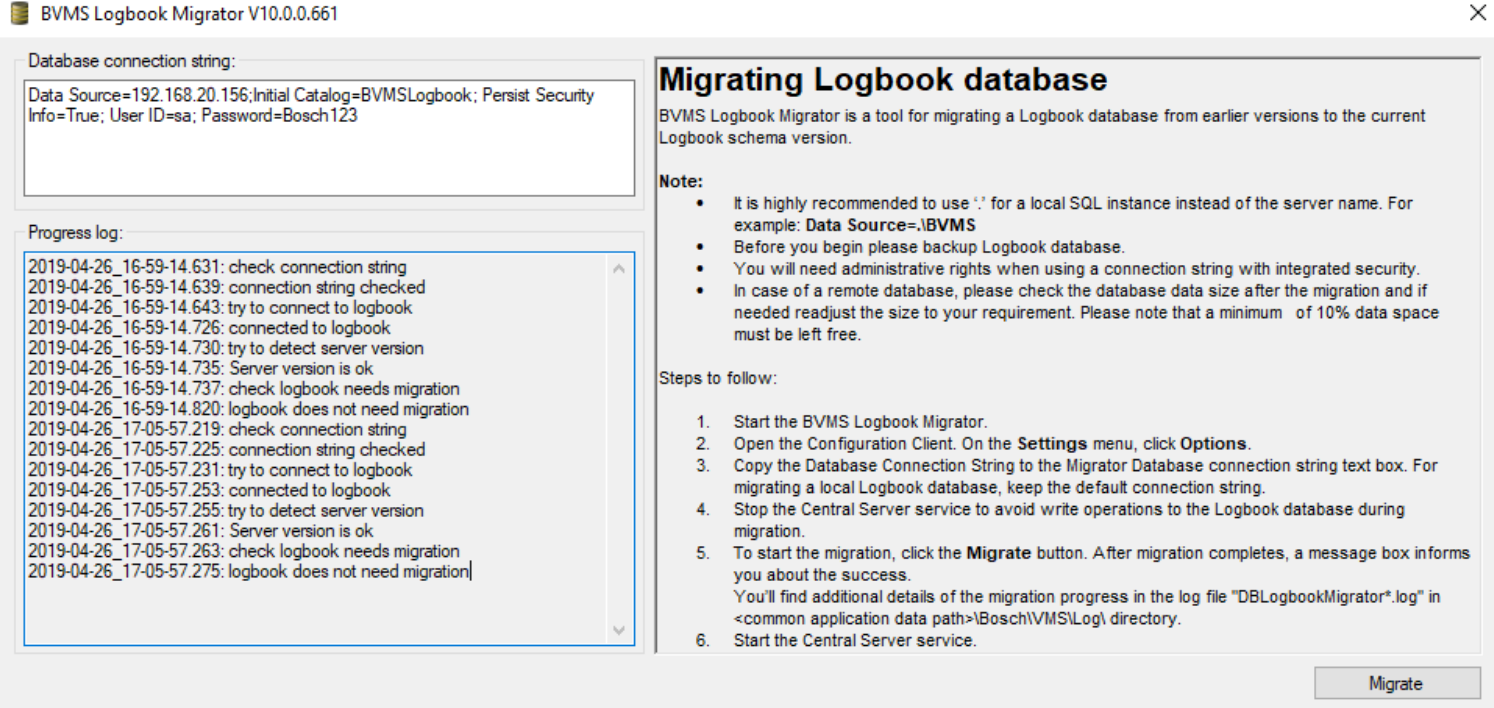Image resolution: width=1494 pixels, height=708 pixels.
Task: Click the "Steps to follow:" text in help panel
Action: pyautogui.click(x=717, y=378)
